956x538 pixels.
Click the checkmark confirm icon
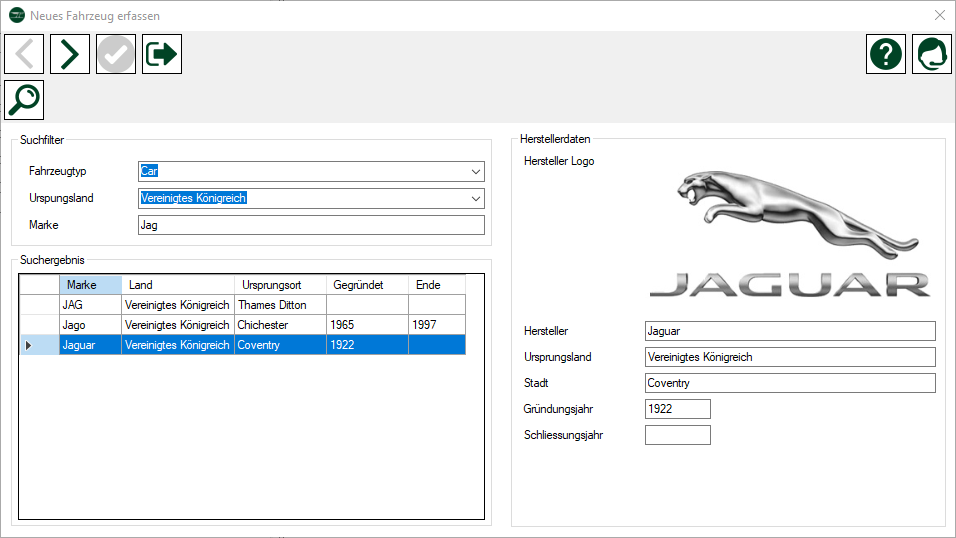click(116, 54)
